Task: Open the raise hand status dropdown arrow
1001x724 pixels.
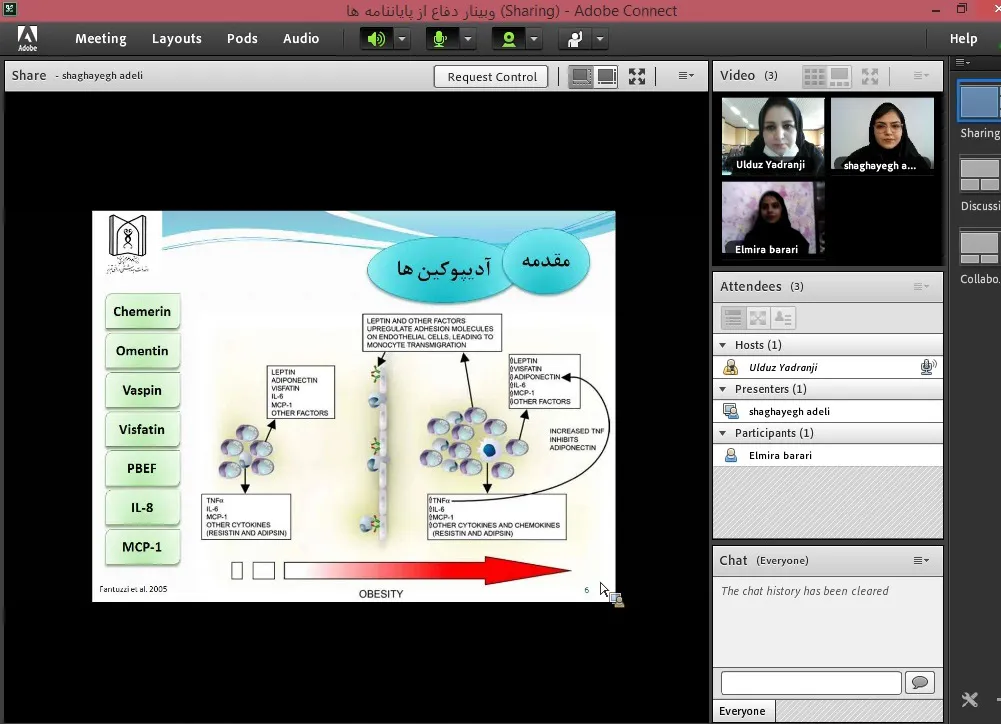Action: click(x=599, y=39)
